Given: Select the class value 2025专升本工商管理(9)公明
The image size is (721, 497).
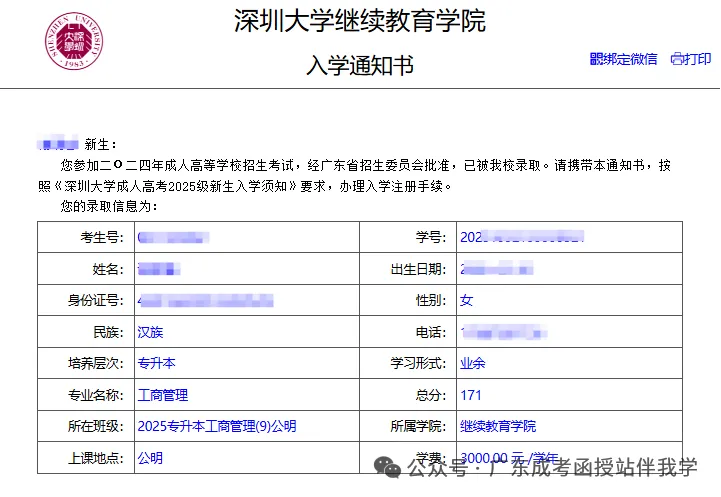Looking at the screenshot, I should (217, 426).
